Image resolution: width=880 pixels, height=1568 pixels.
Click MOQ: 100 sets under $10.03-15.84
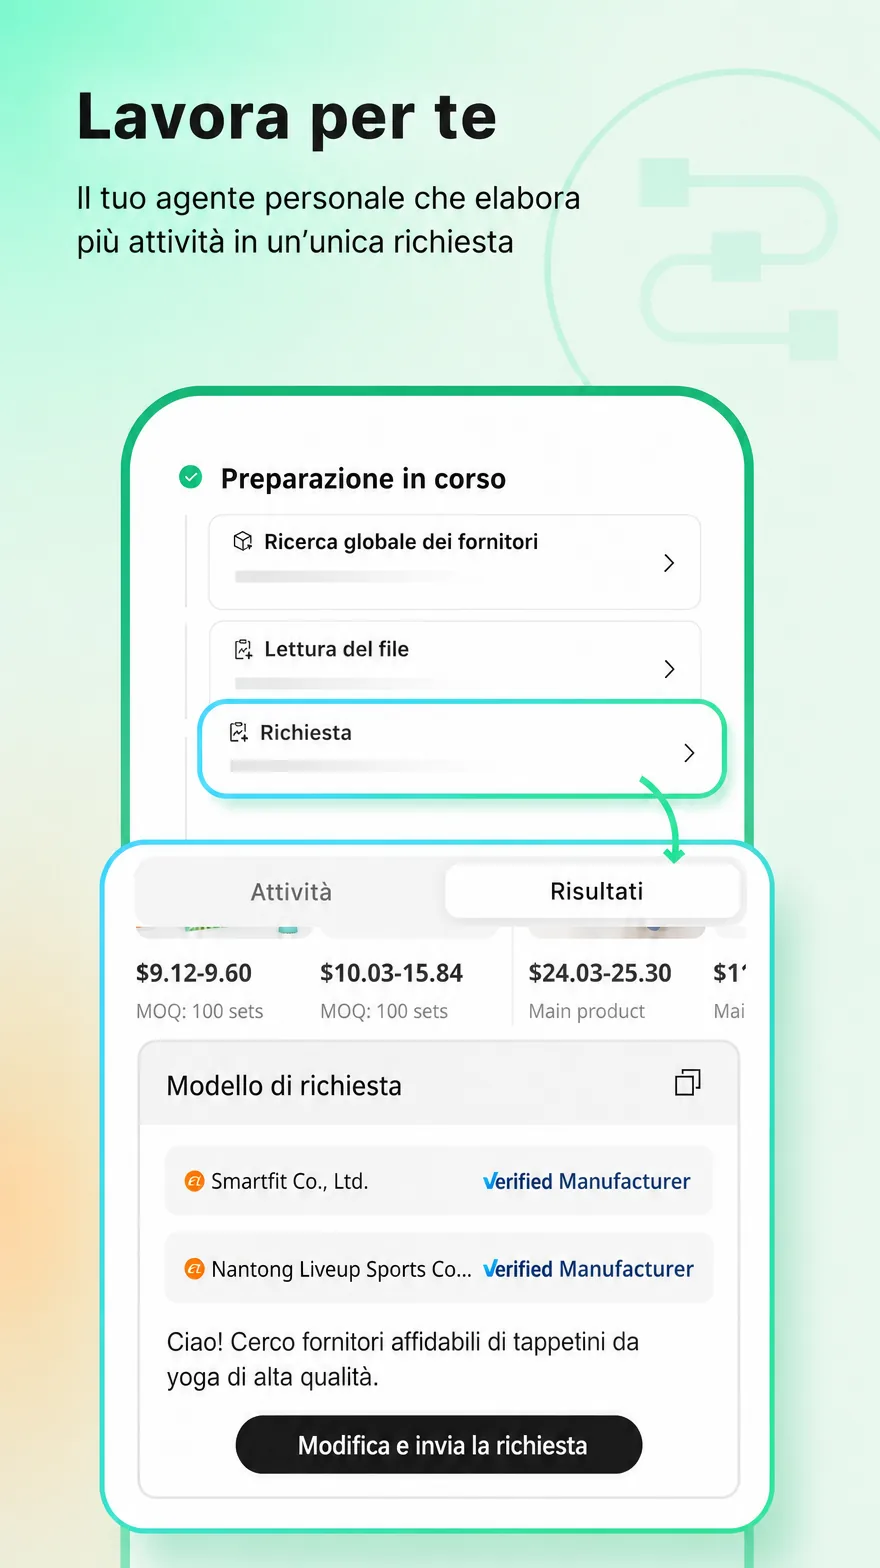[x=384, y=1011]
